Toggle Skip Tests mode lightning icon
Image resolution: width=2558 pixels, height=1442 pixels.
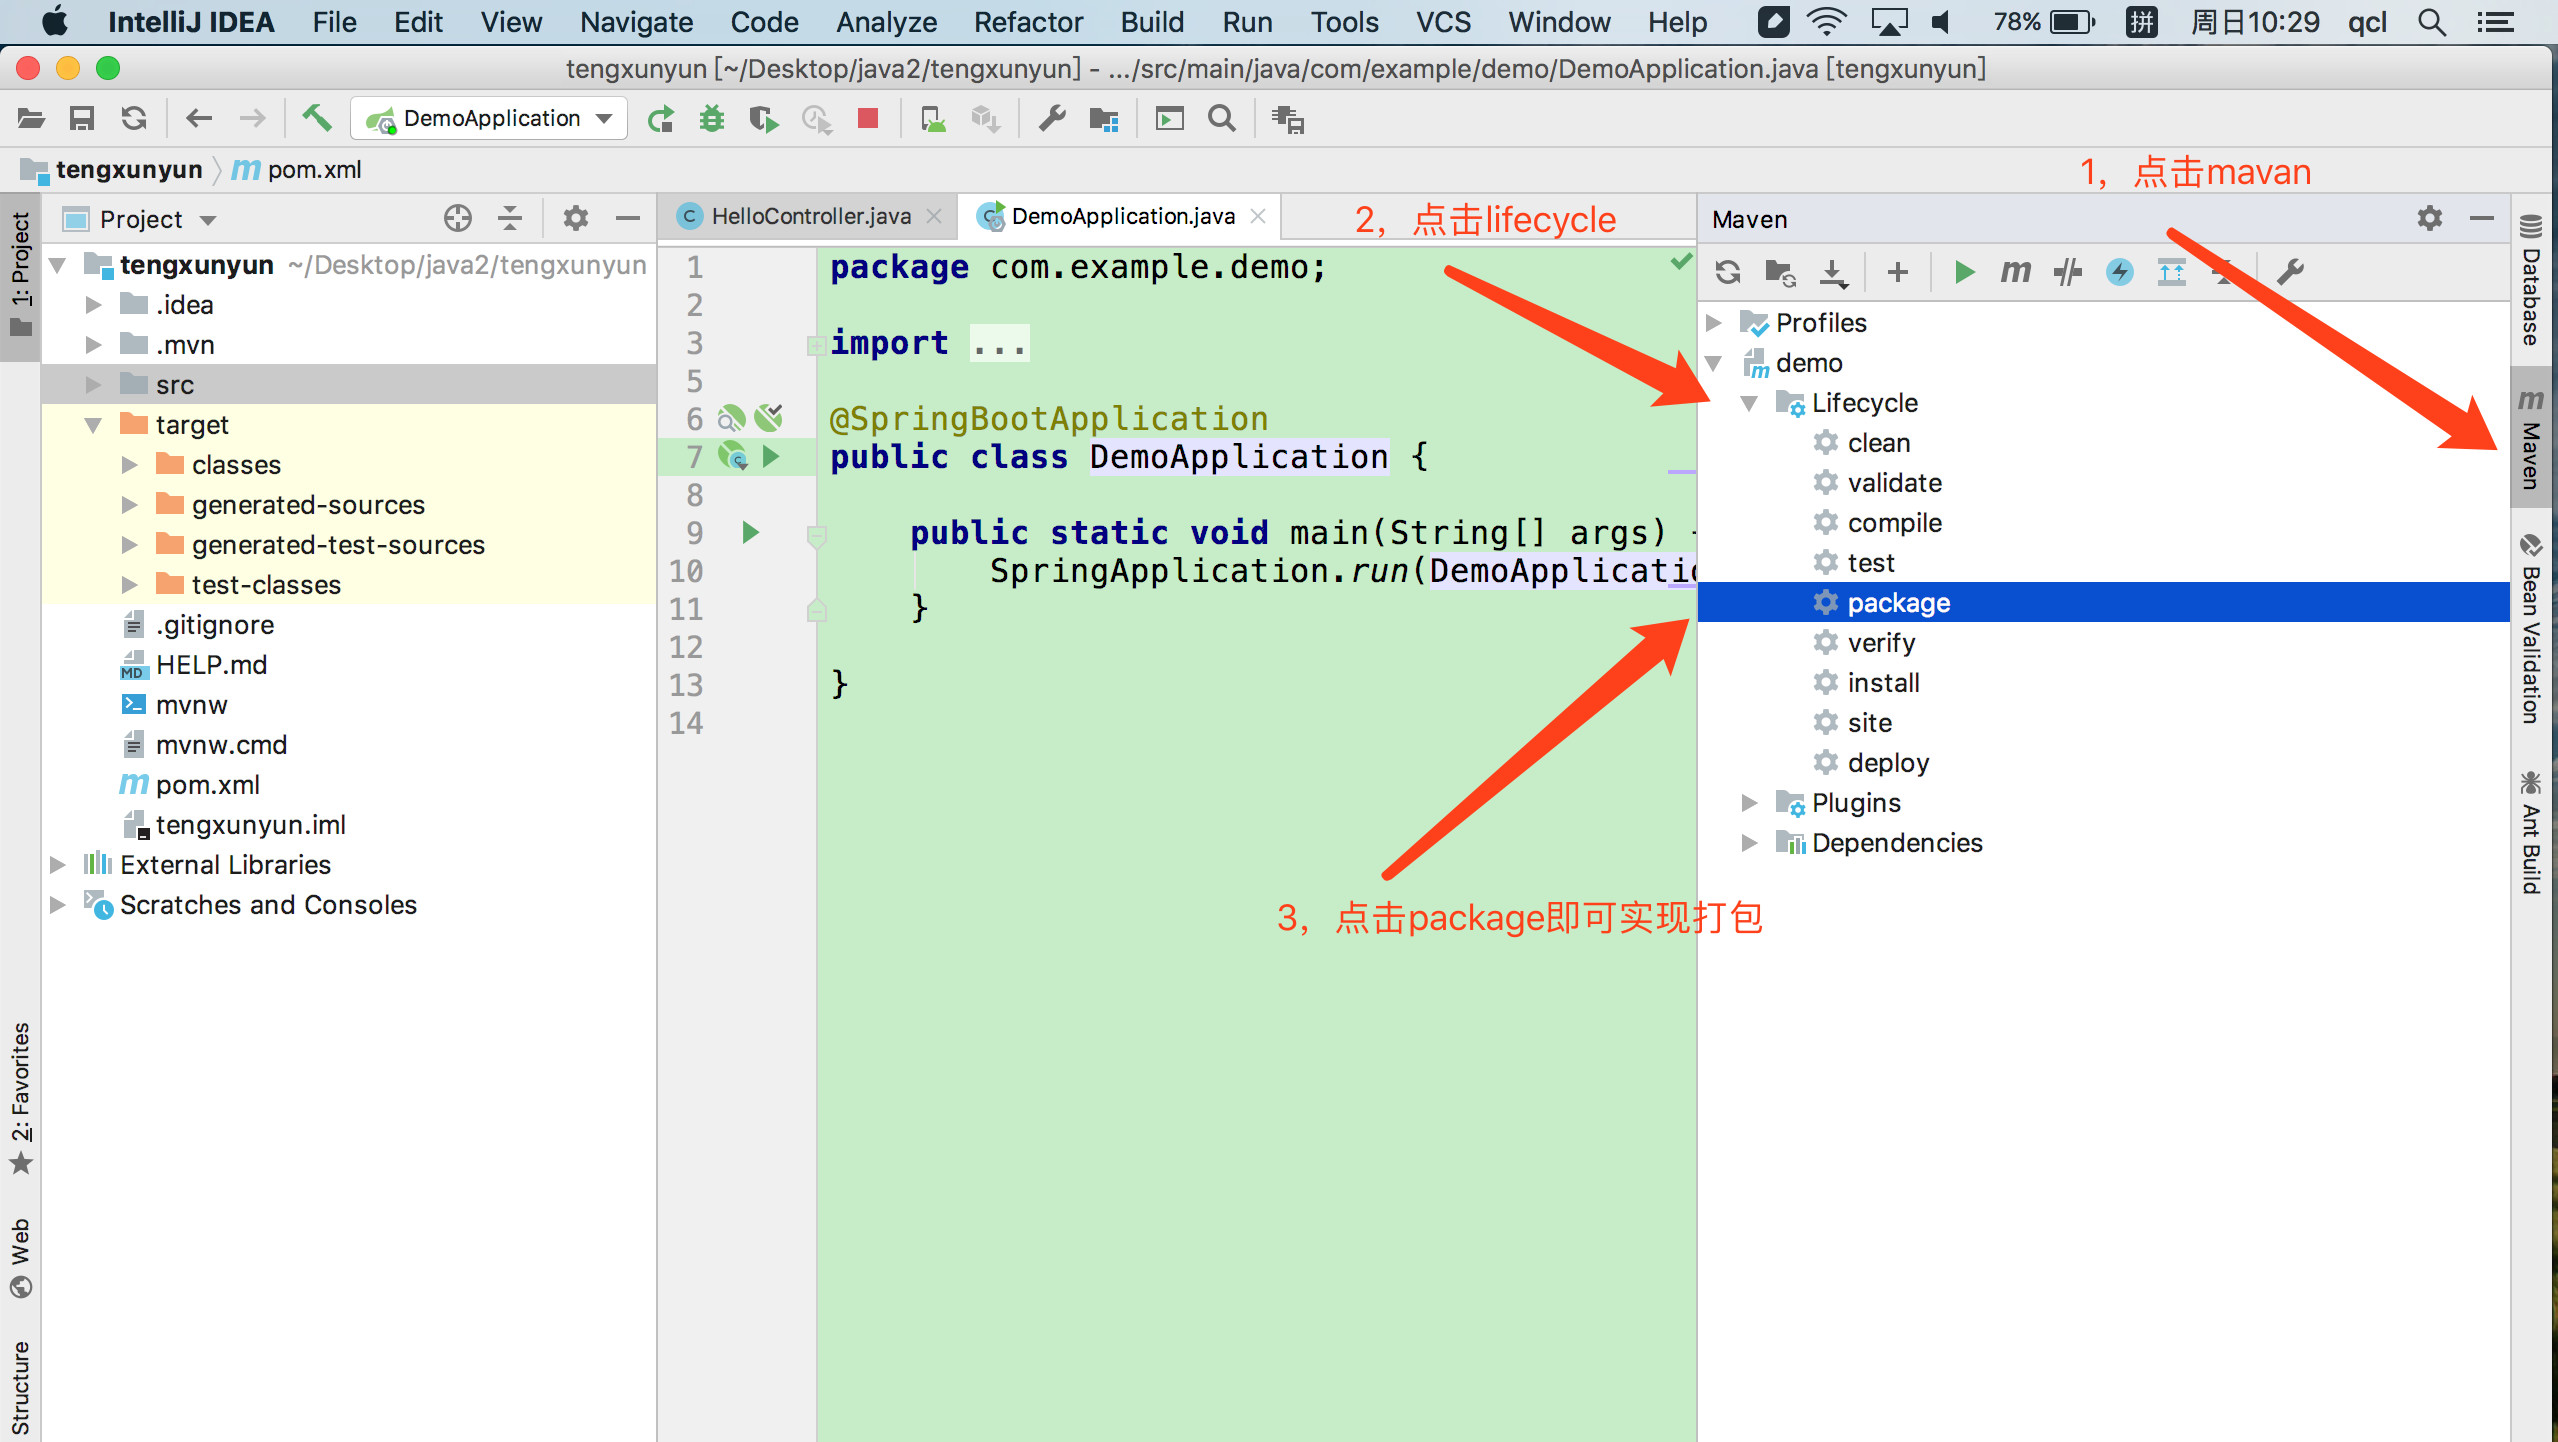tap(2119, 272)
